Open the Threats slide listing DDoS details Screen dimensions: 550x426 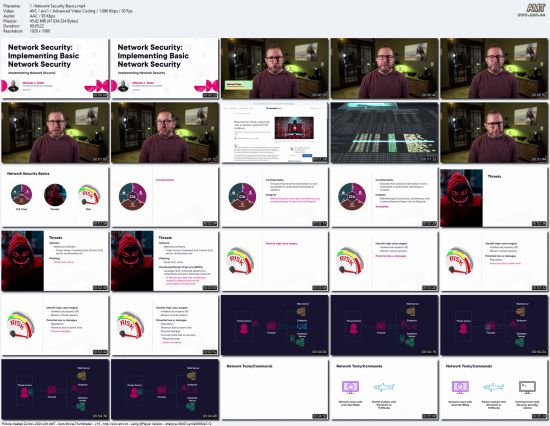[165, 261]
